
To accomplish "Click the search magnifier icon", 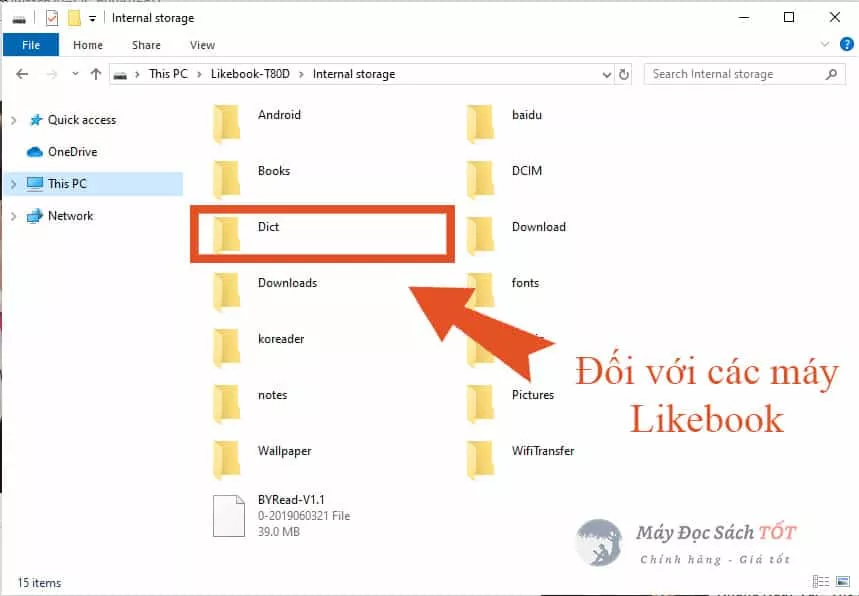I will (831, 74).
